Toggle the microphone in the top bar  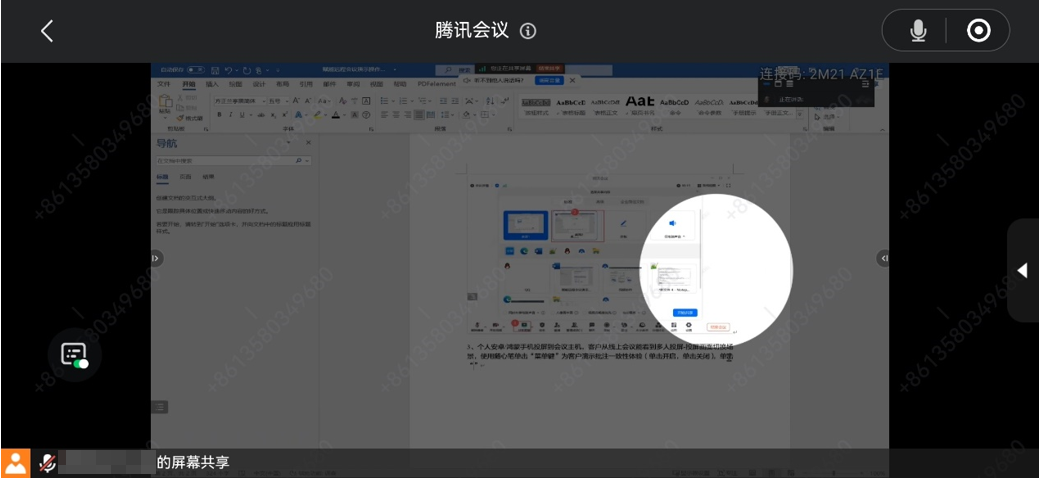pos(918,31)
